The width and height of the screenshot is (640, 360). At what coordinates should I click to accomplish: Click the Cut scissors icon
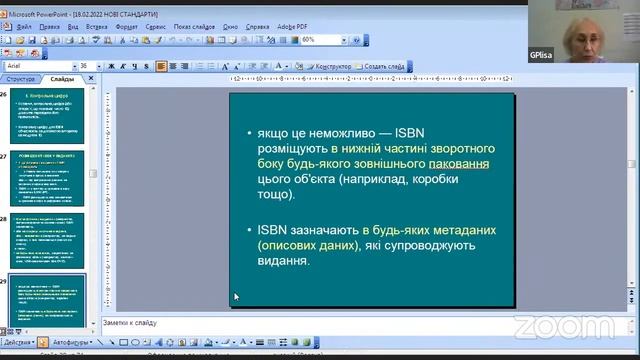pos(122,40)
